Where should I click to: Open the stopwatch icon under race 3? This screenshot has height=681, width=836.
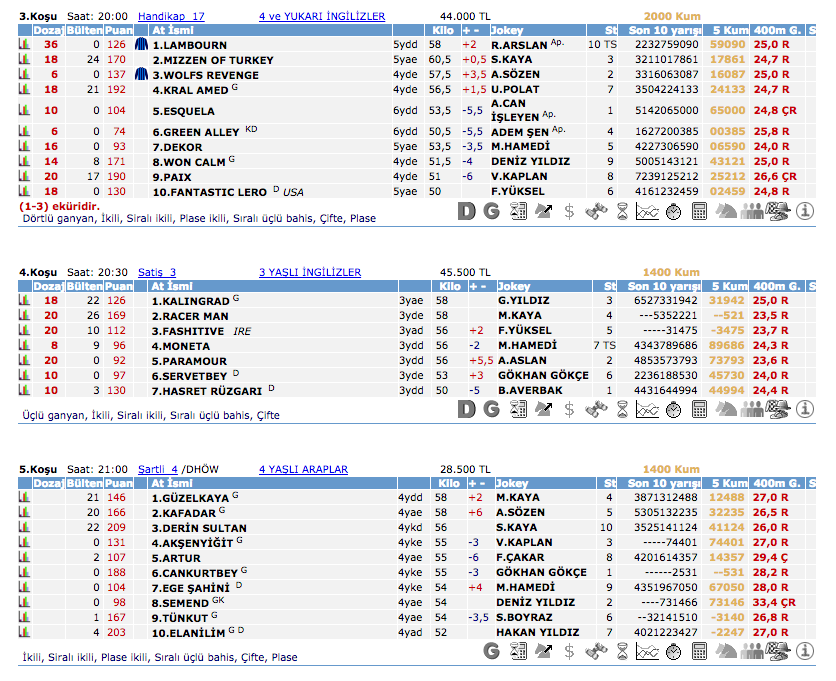coord(673,210)
